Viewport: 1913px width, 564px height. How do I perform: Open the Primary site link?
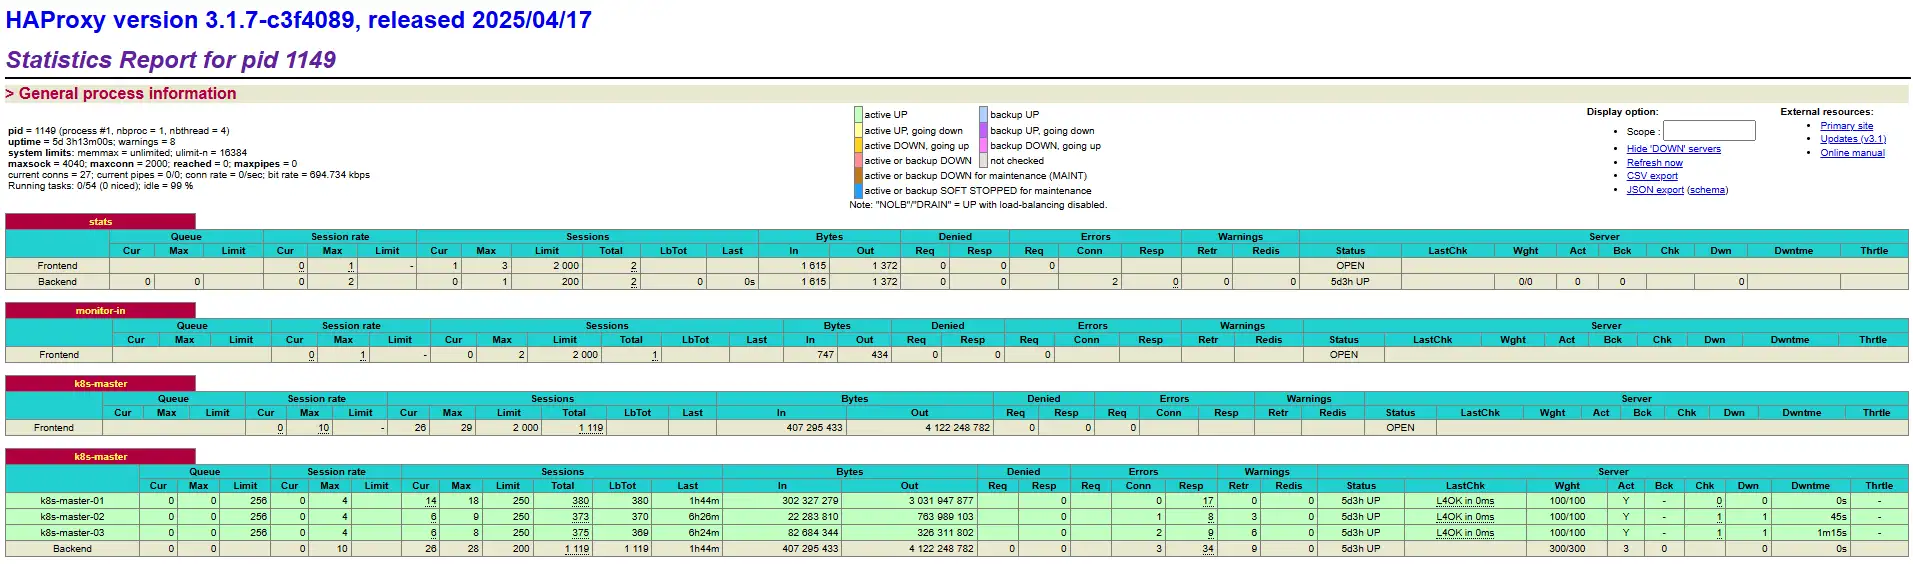pyautogui.click(x=1846, y=126)
